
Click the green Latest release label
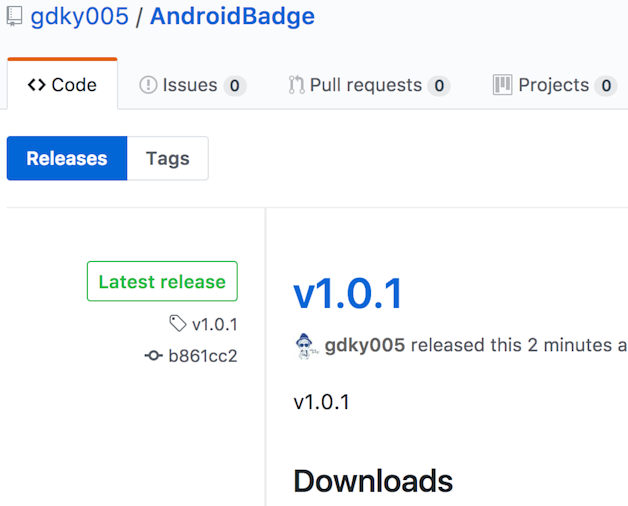point(162,281)
